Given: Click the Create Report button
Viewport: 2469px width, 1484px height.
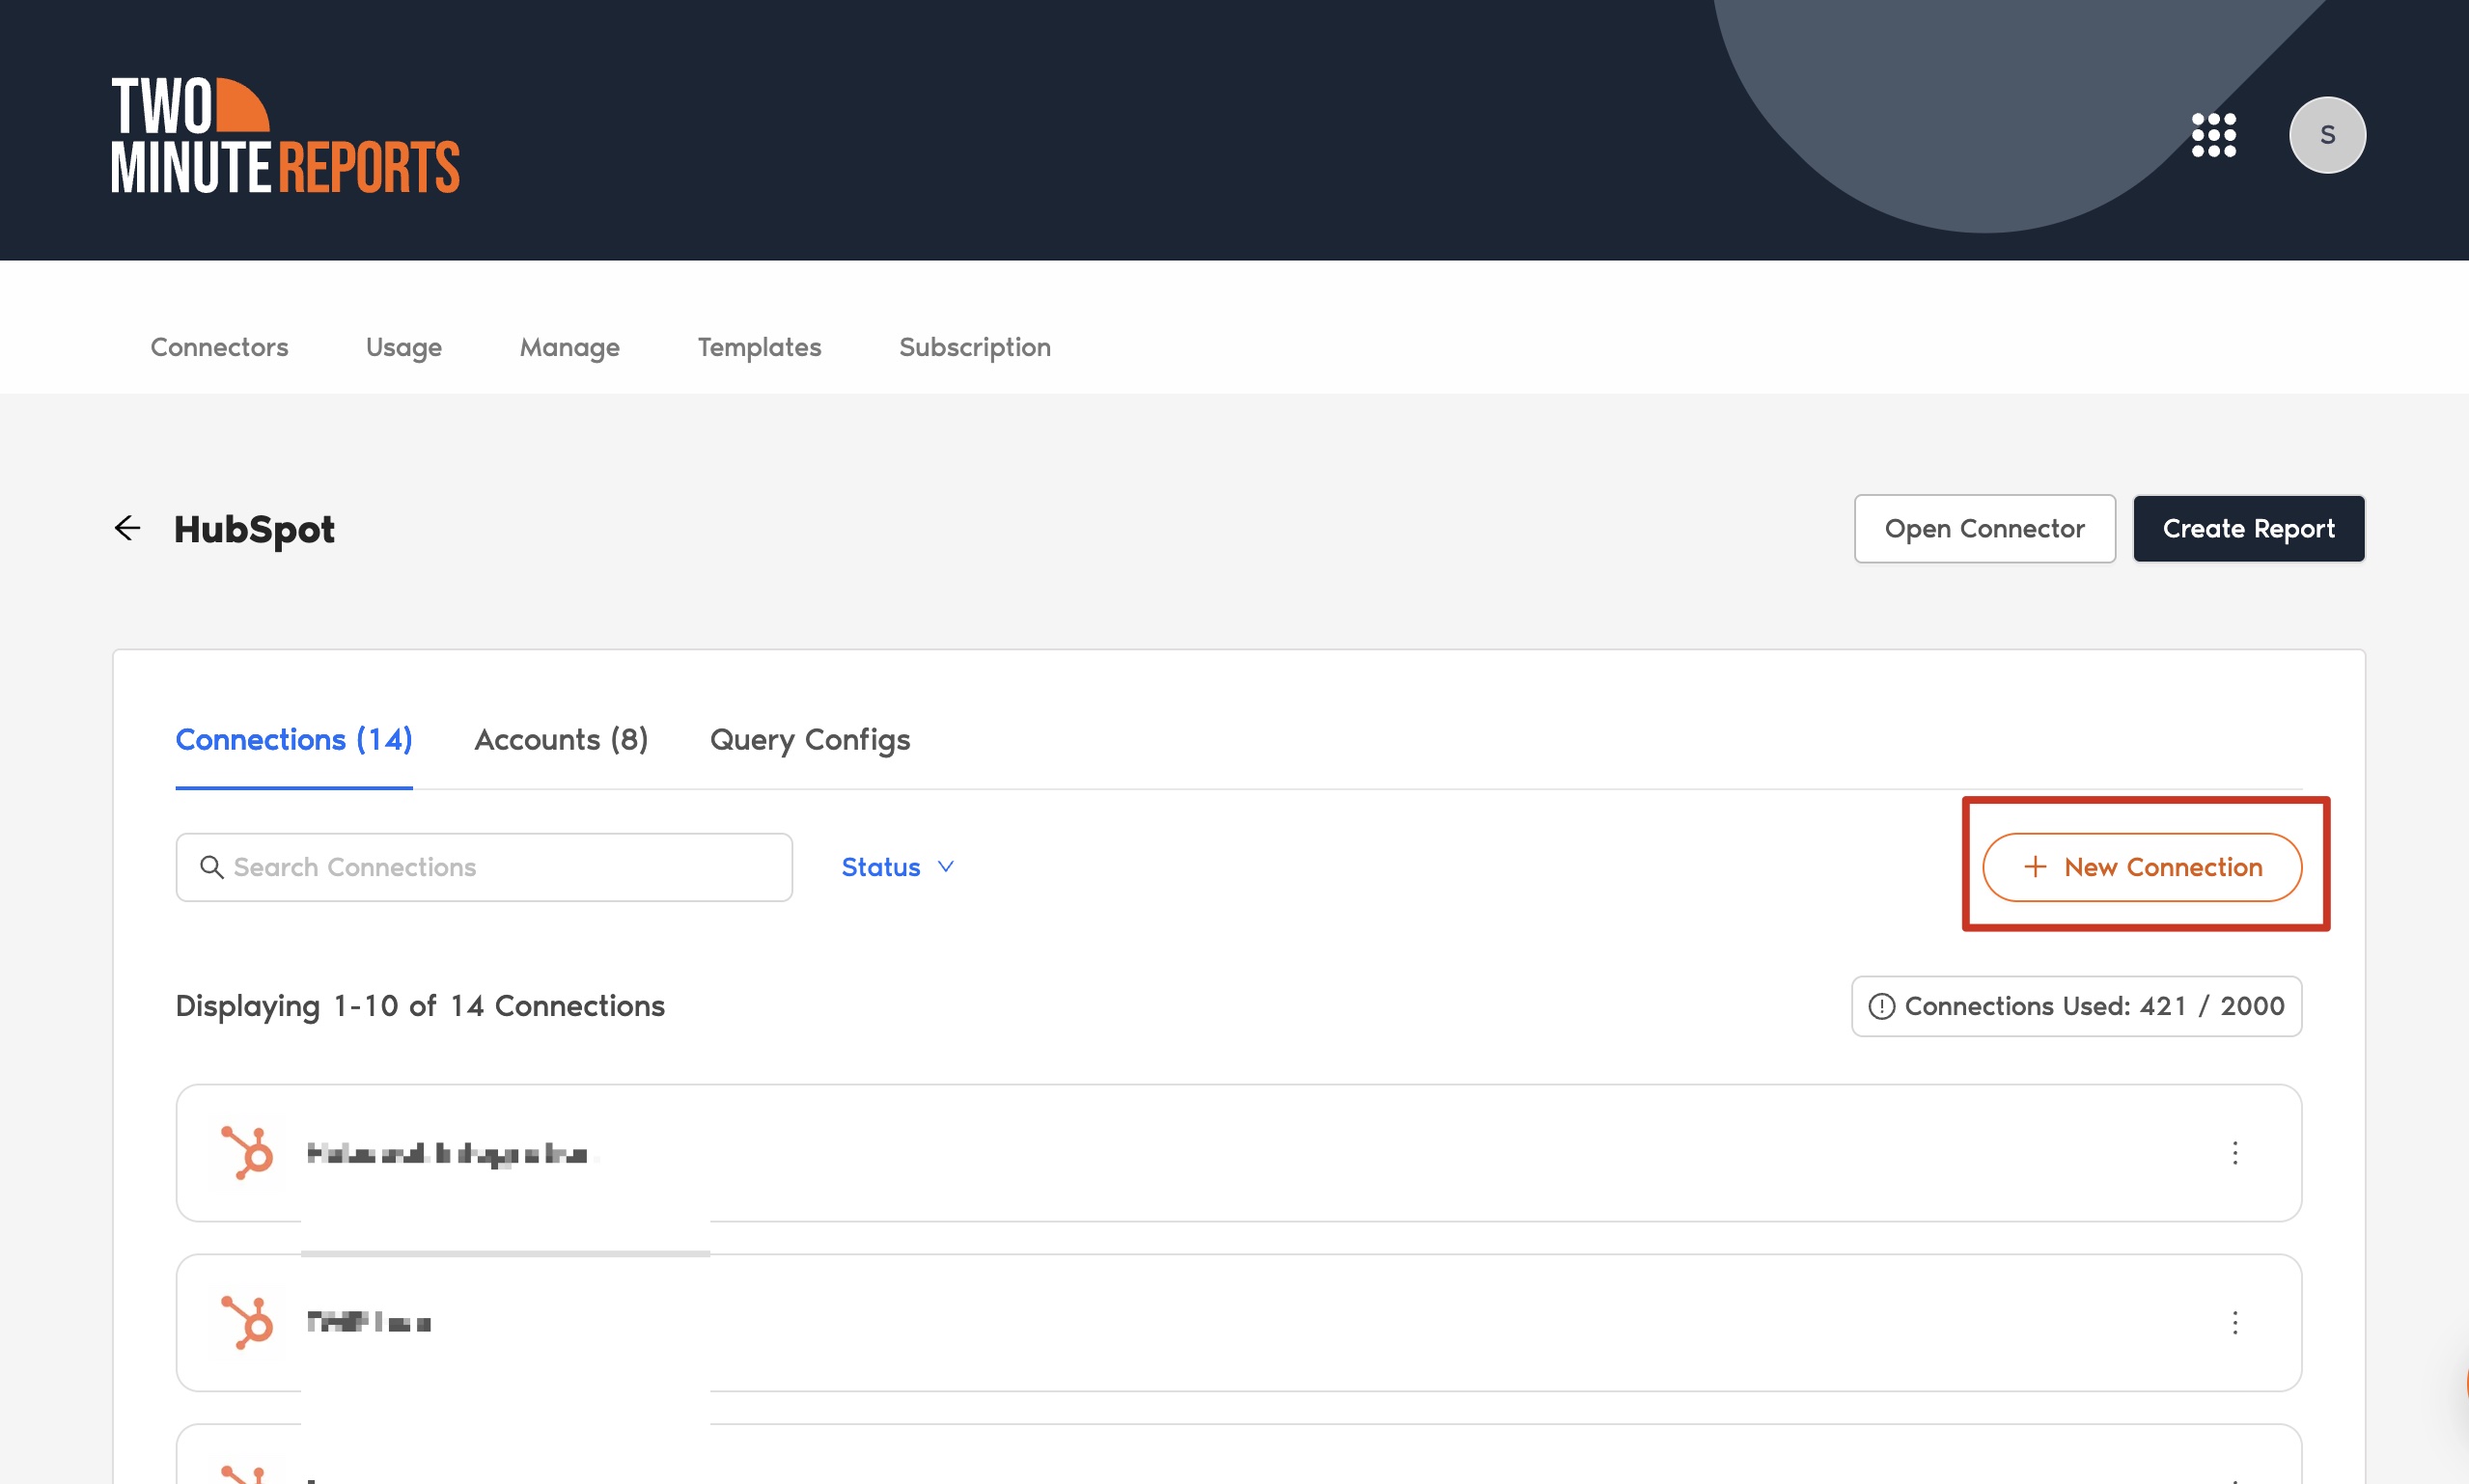Looking at the screenshot, I should 2248,528.
